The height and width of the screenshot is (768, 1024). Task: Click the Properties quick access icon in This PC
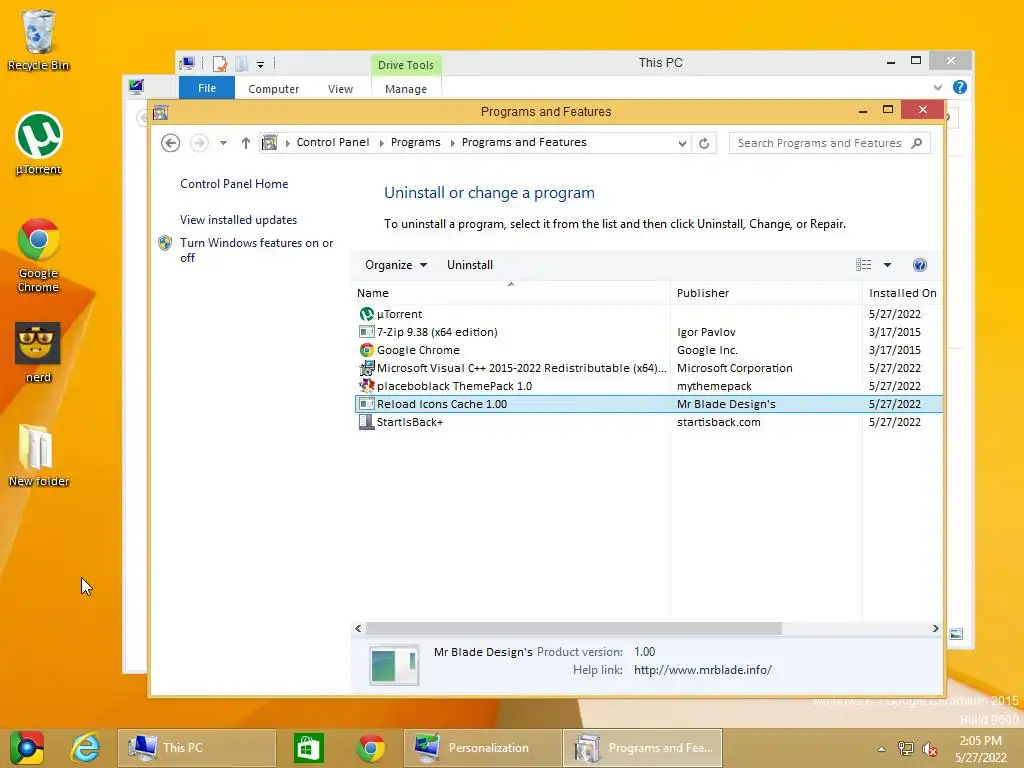pyautogui.click(x=219, y=63)
